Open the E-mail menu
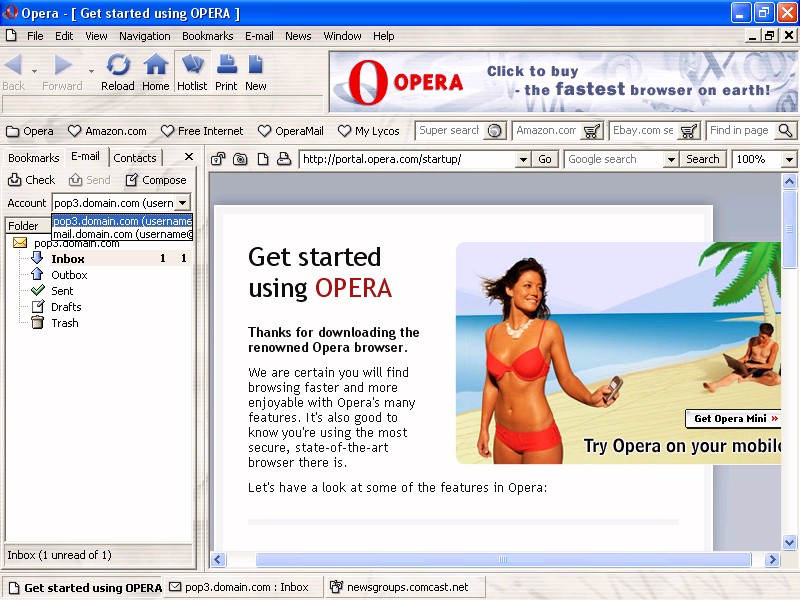The width and height of the screenshot is (800, 600). (259, 36)
